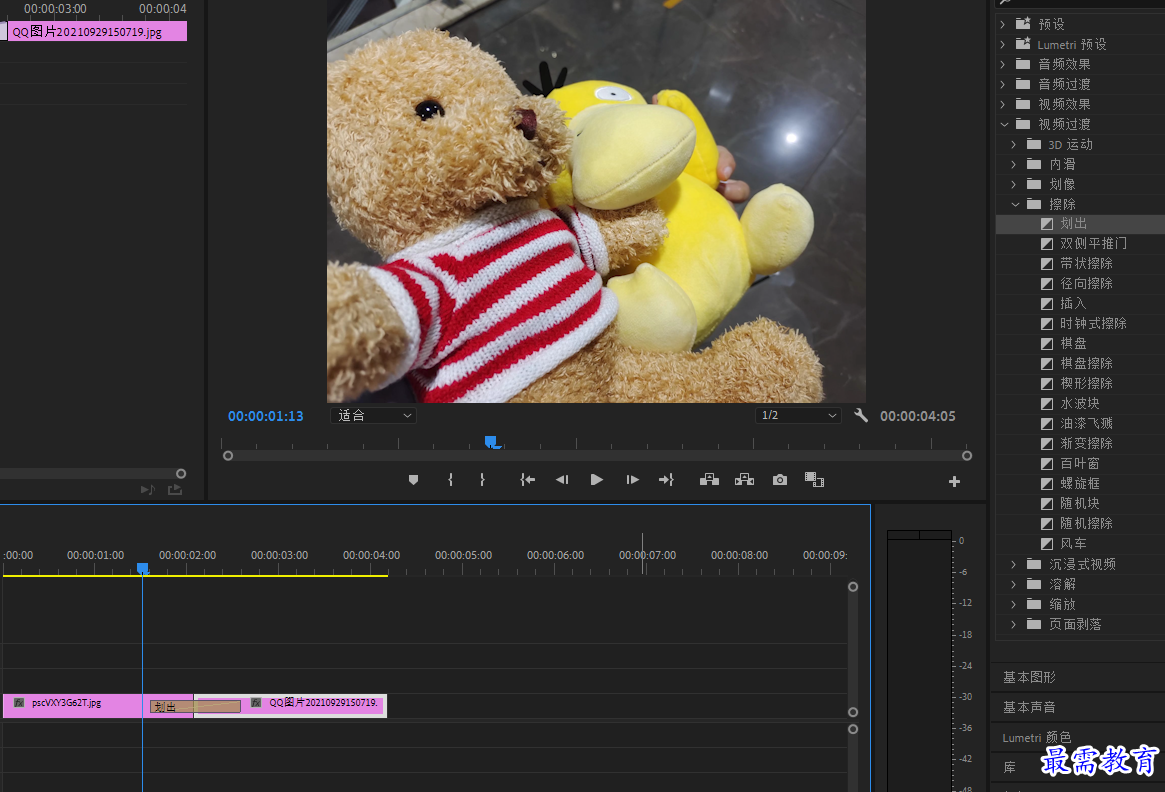This screenshot has width=1165, height=792.
Task: Expand the 溶解 folder
Action: (1013, 585)
